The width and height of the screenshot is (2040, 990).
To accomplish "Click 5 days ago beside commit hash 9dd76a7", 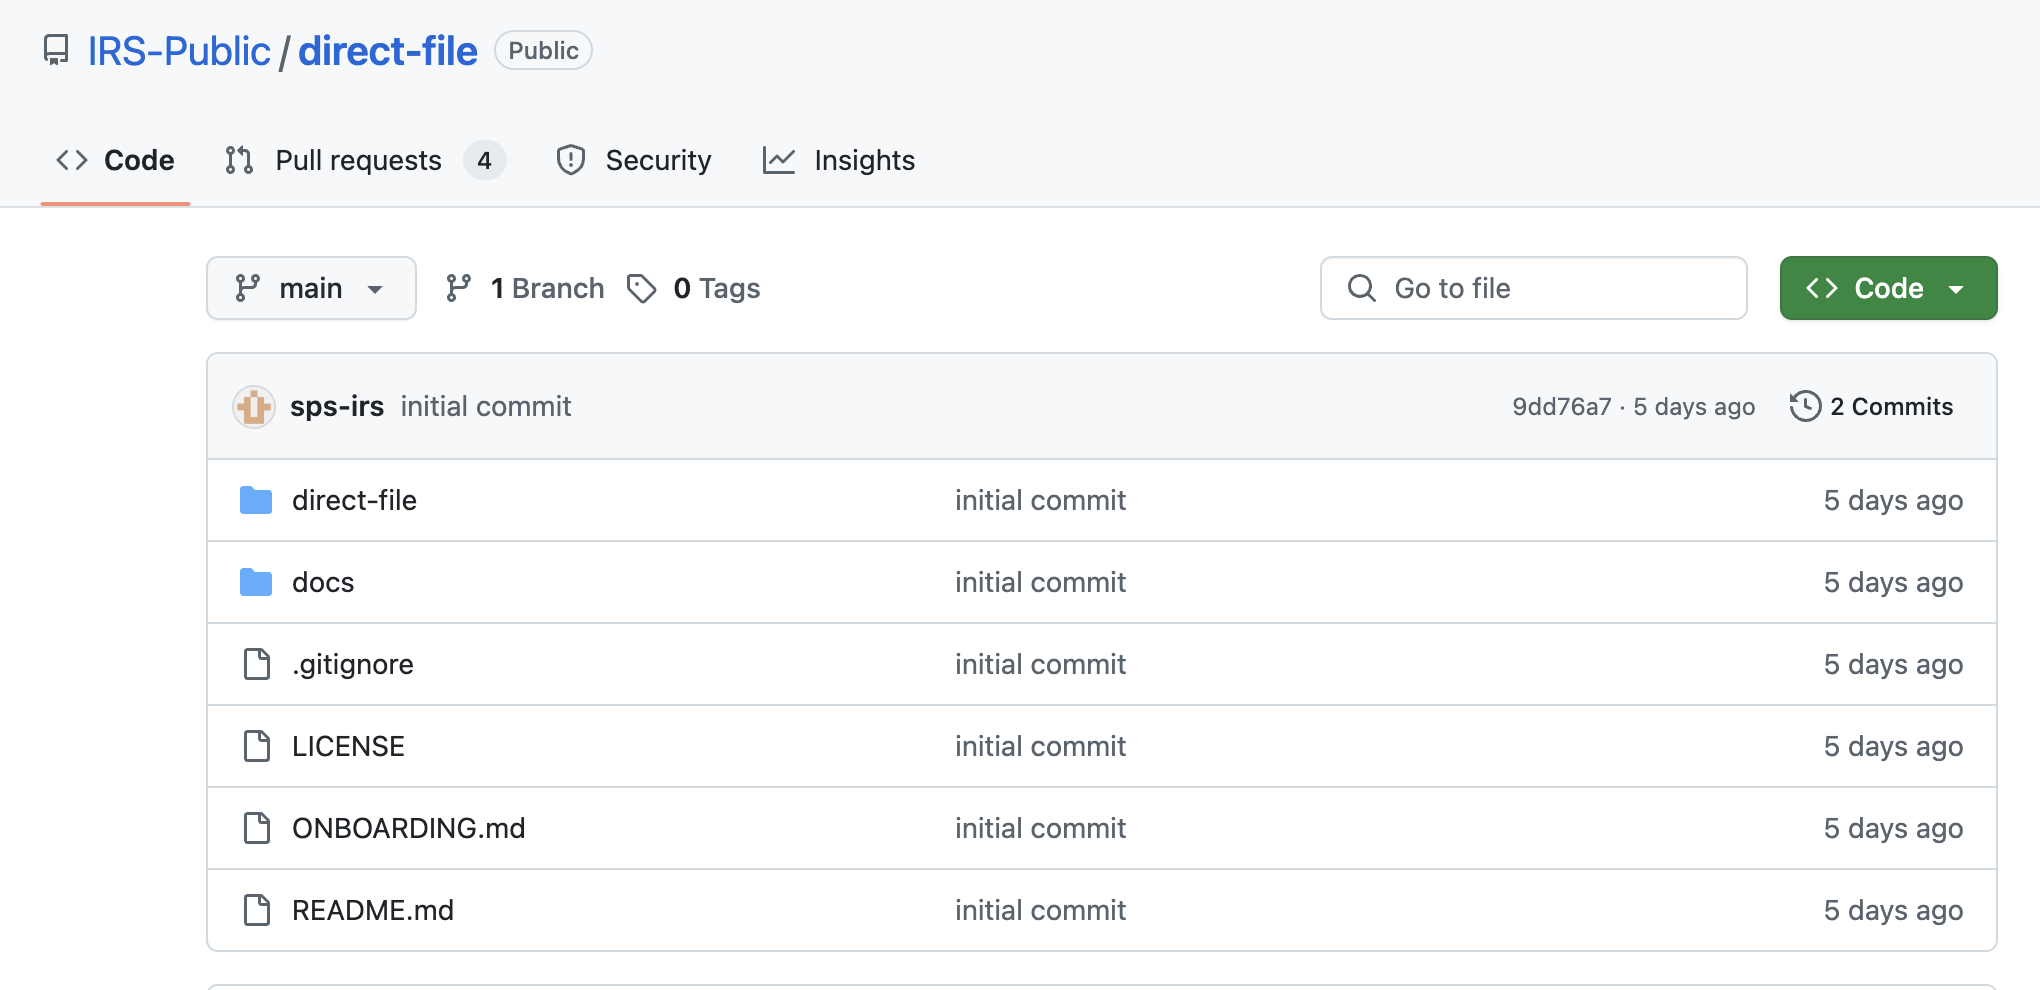I will [x=1694, y=406].
